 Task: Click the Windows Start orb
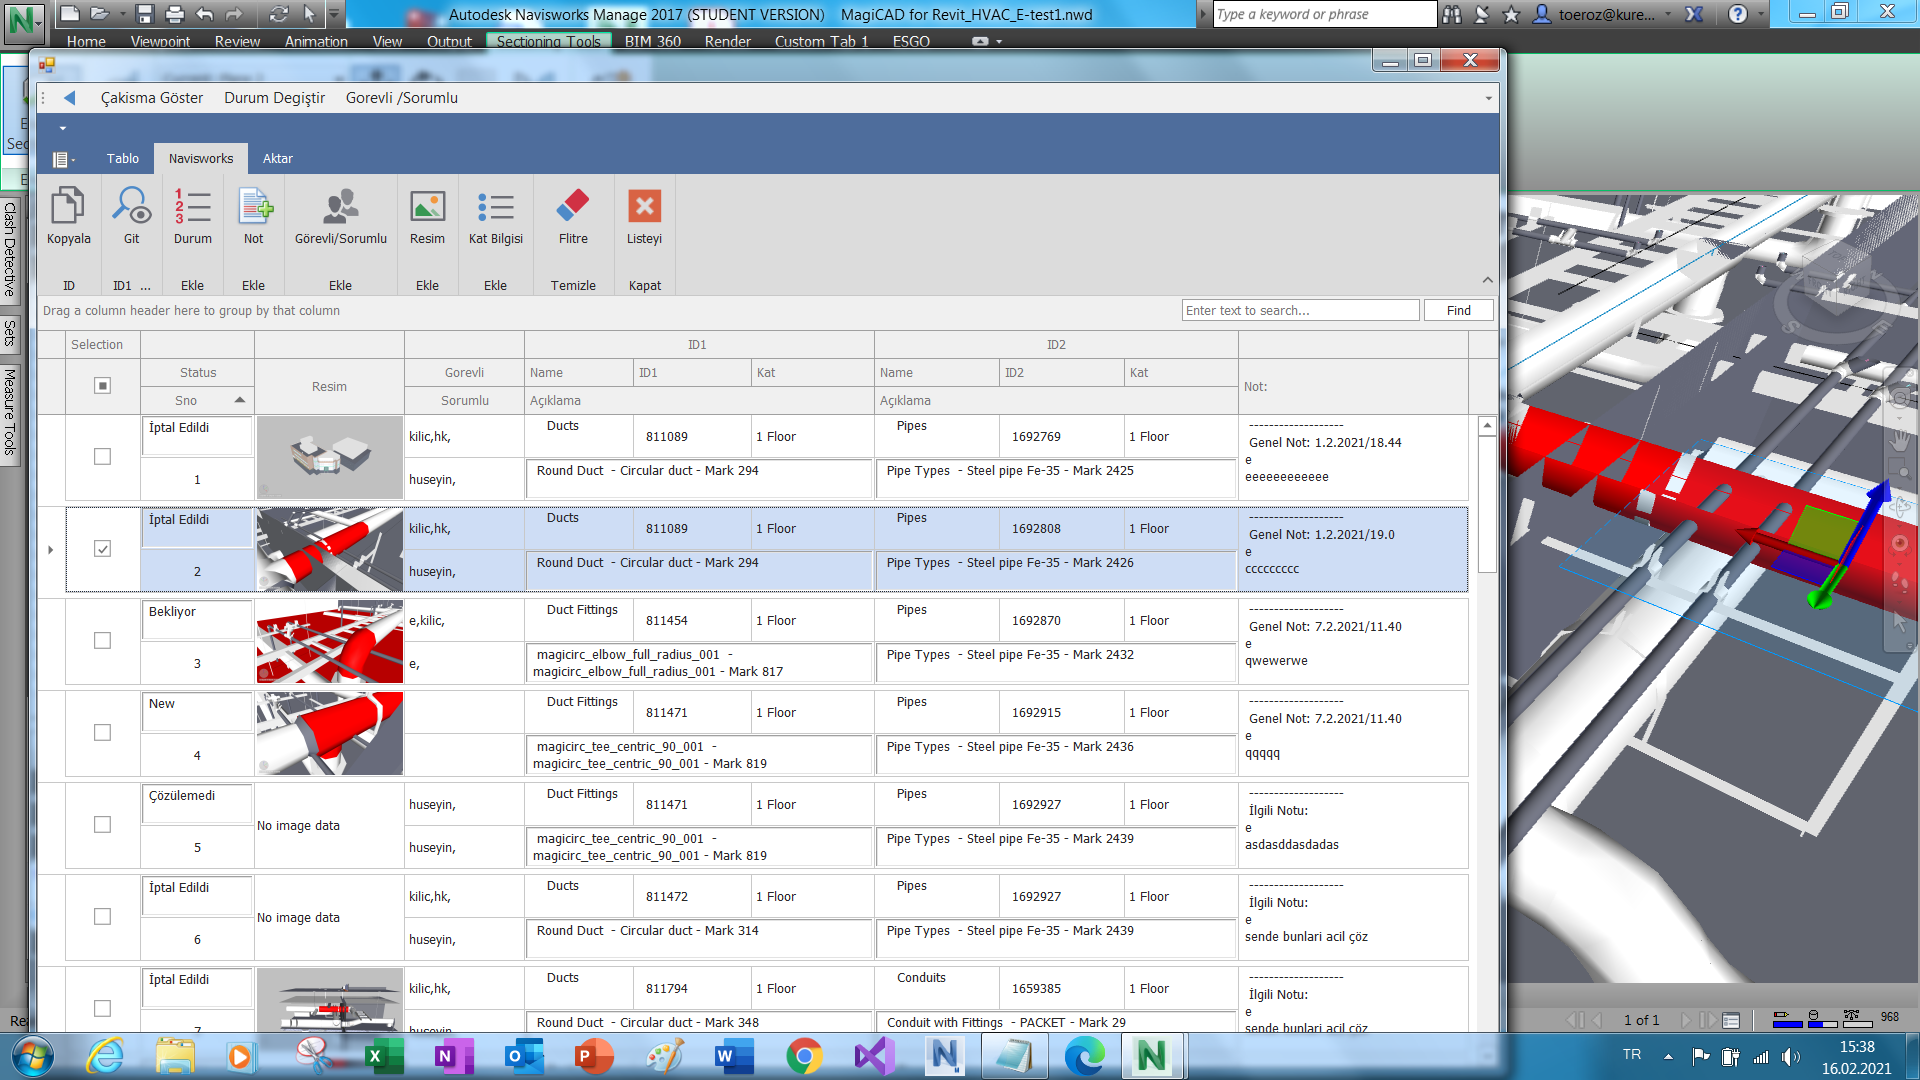point(33,1056)
